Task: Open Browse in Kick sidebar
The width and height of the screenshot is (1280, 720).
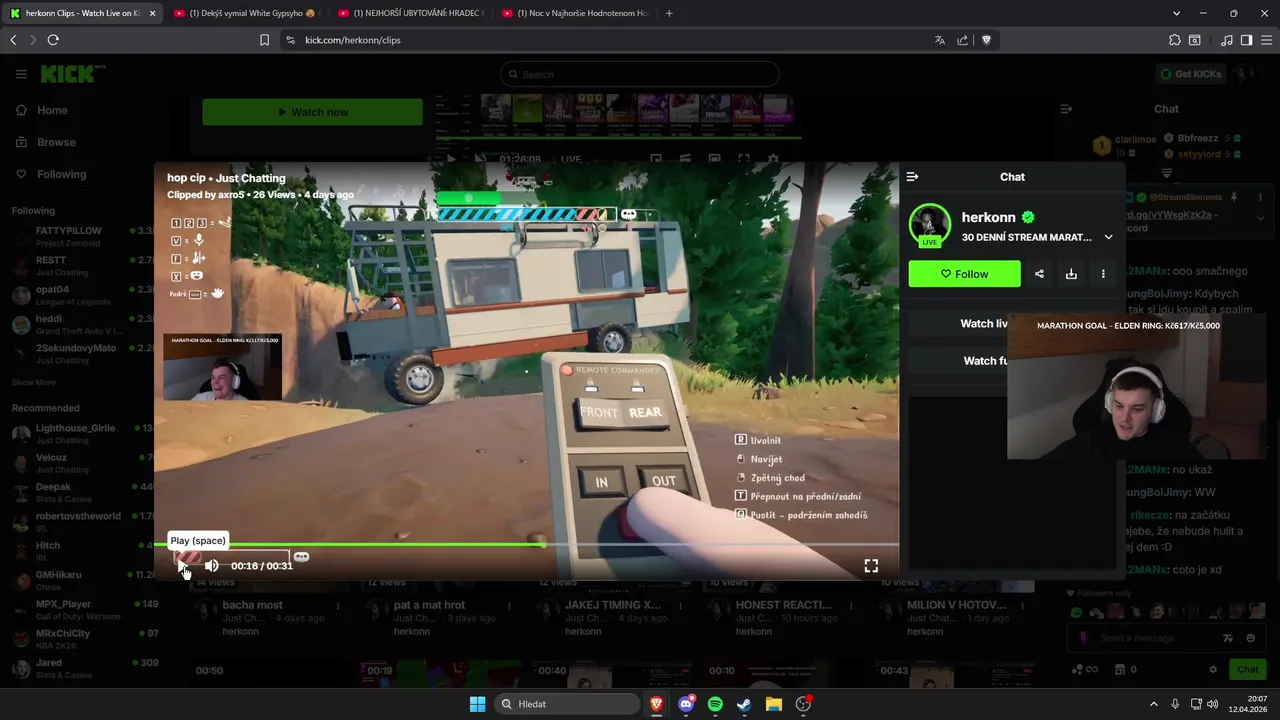Action: point(56,142)
